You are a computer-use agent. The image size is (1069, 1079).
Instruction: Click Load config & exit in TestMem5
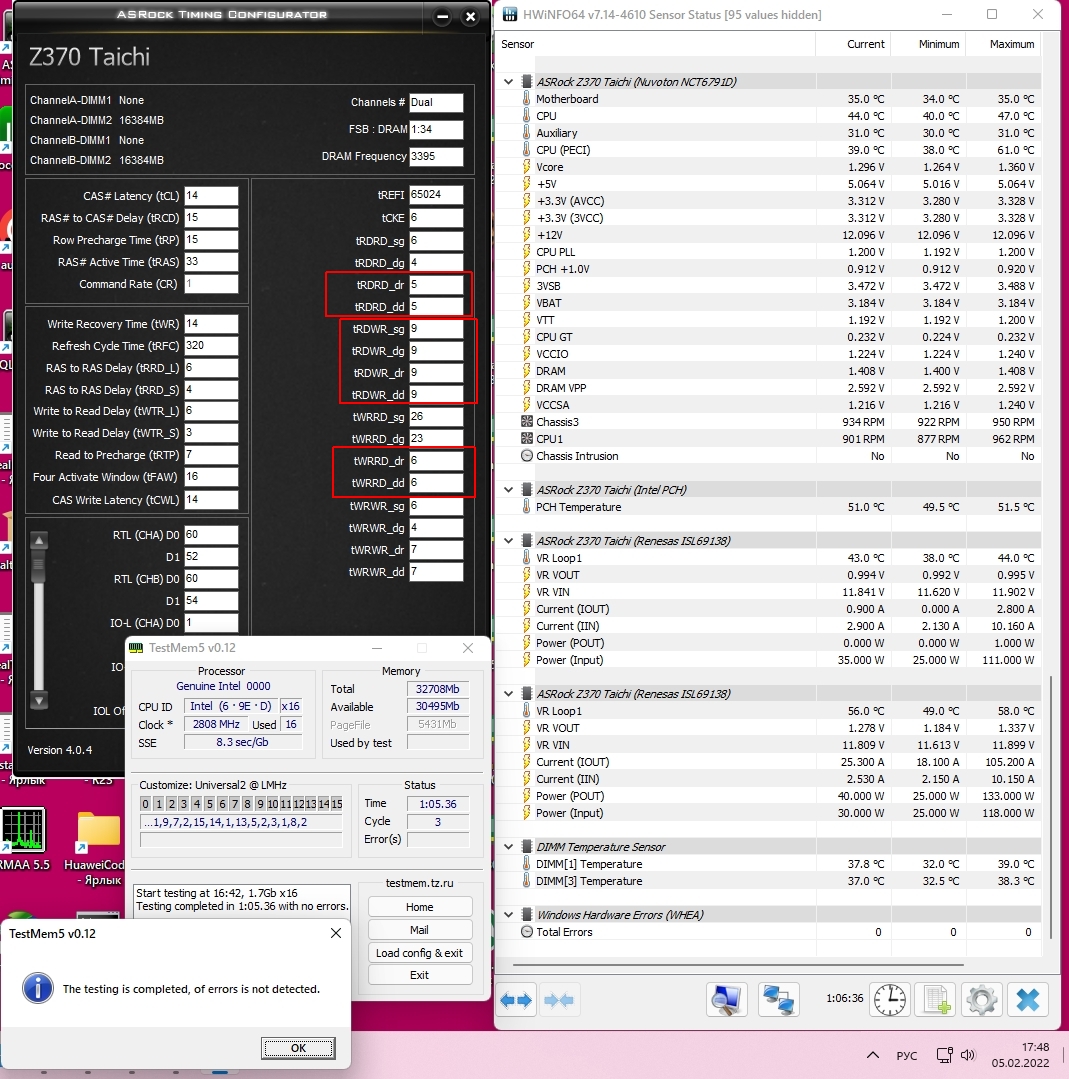tap(420, 952)
